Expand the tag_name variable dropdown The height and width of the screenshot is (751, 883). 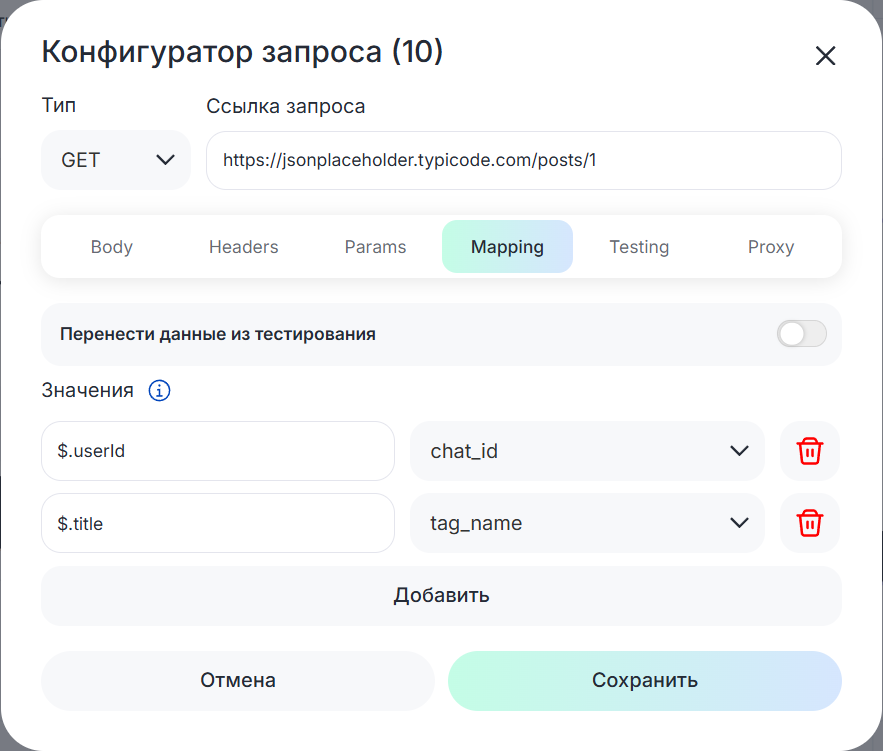pyautogui.click(x=587, y=523)
